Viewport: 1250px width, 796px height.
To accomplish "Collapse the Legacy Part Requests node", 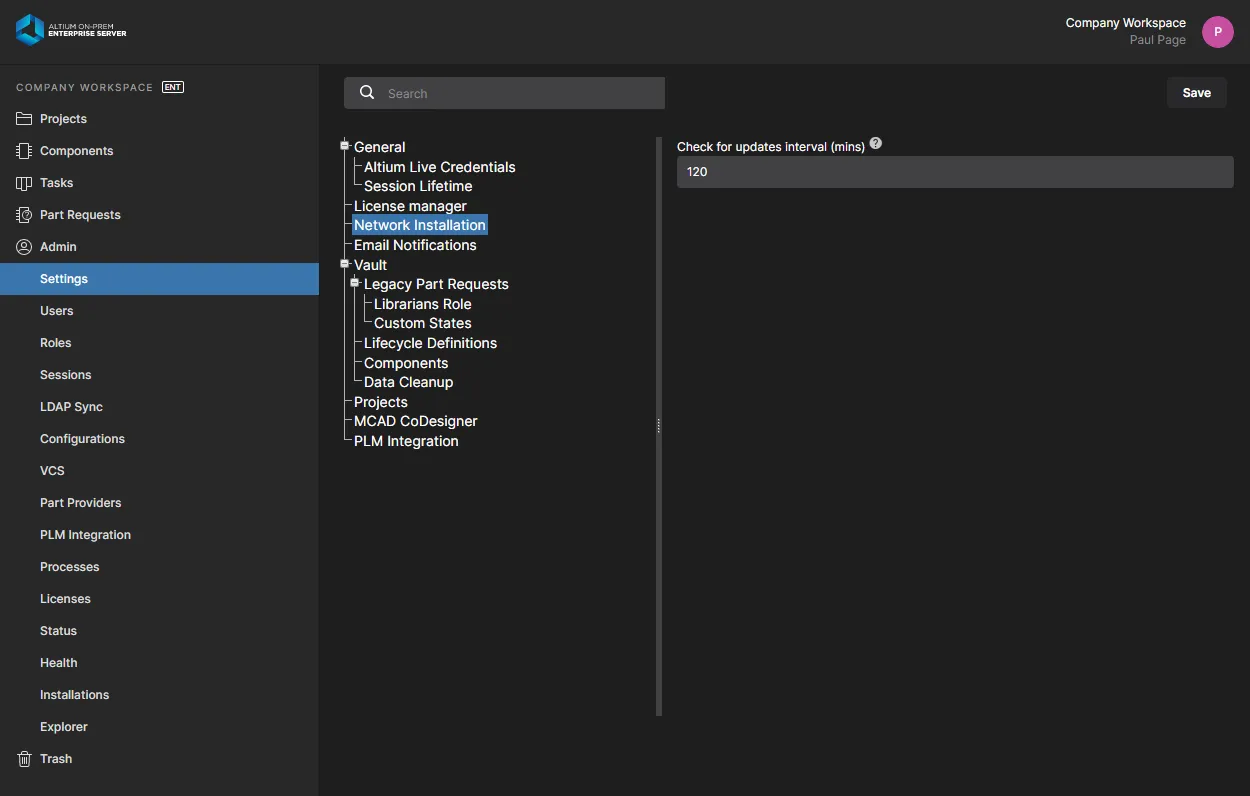I will click(355, 284).
